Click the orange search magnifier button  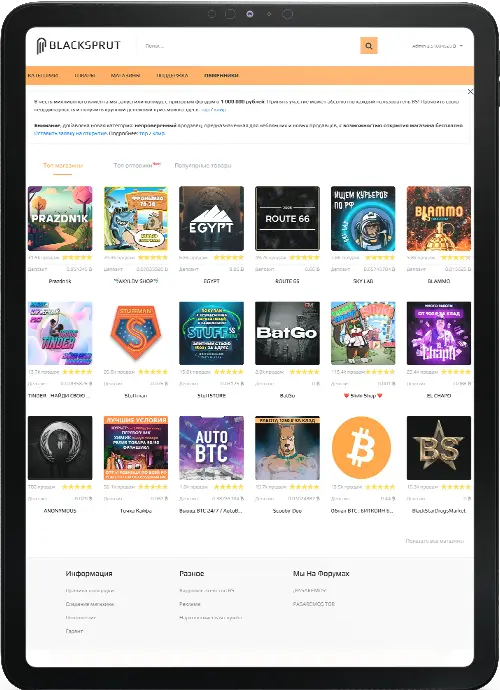tap(369, 46)
